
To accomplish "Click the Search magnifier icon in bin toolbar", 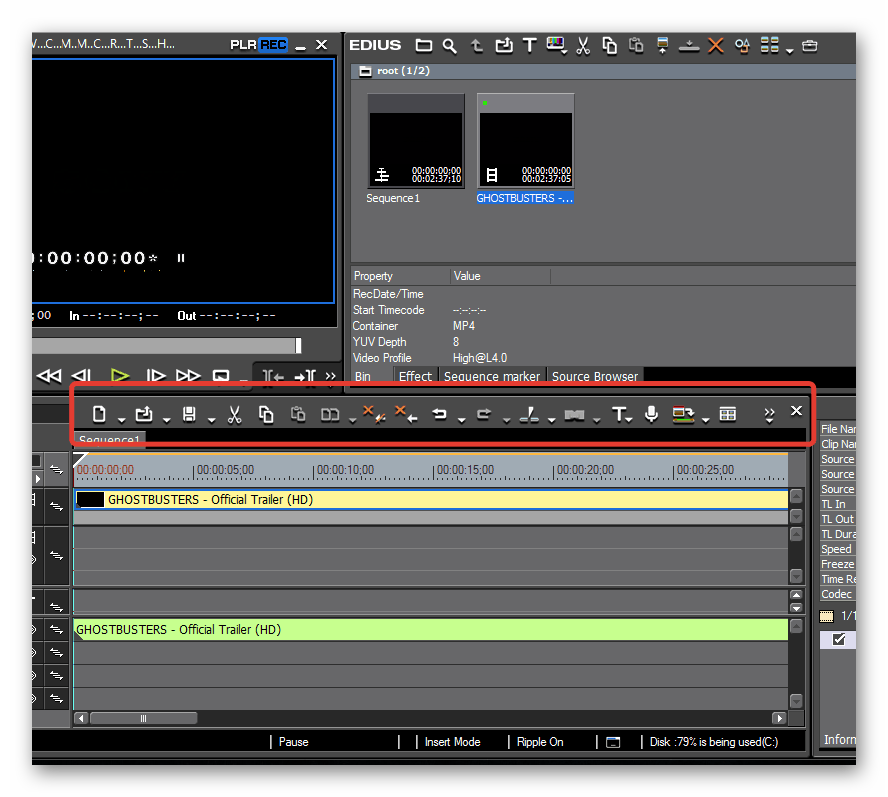I will [x=450, y=45].
